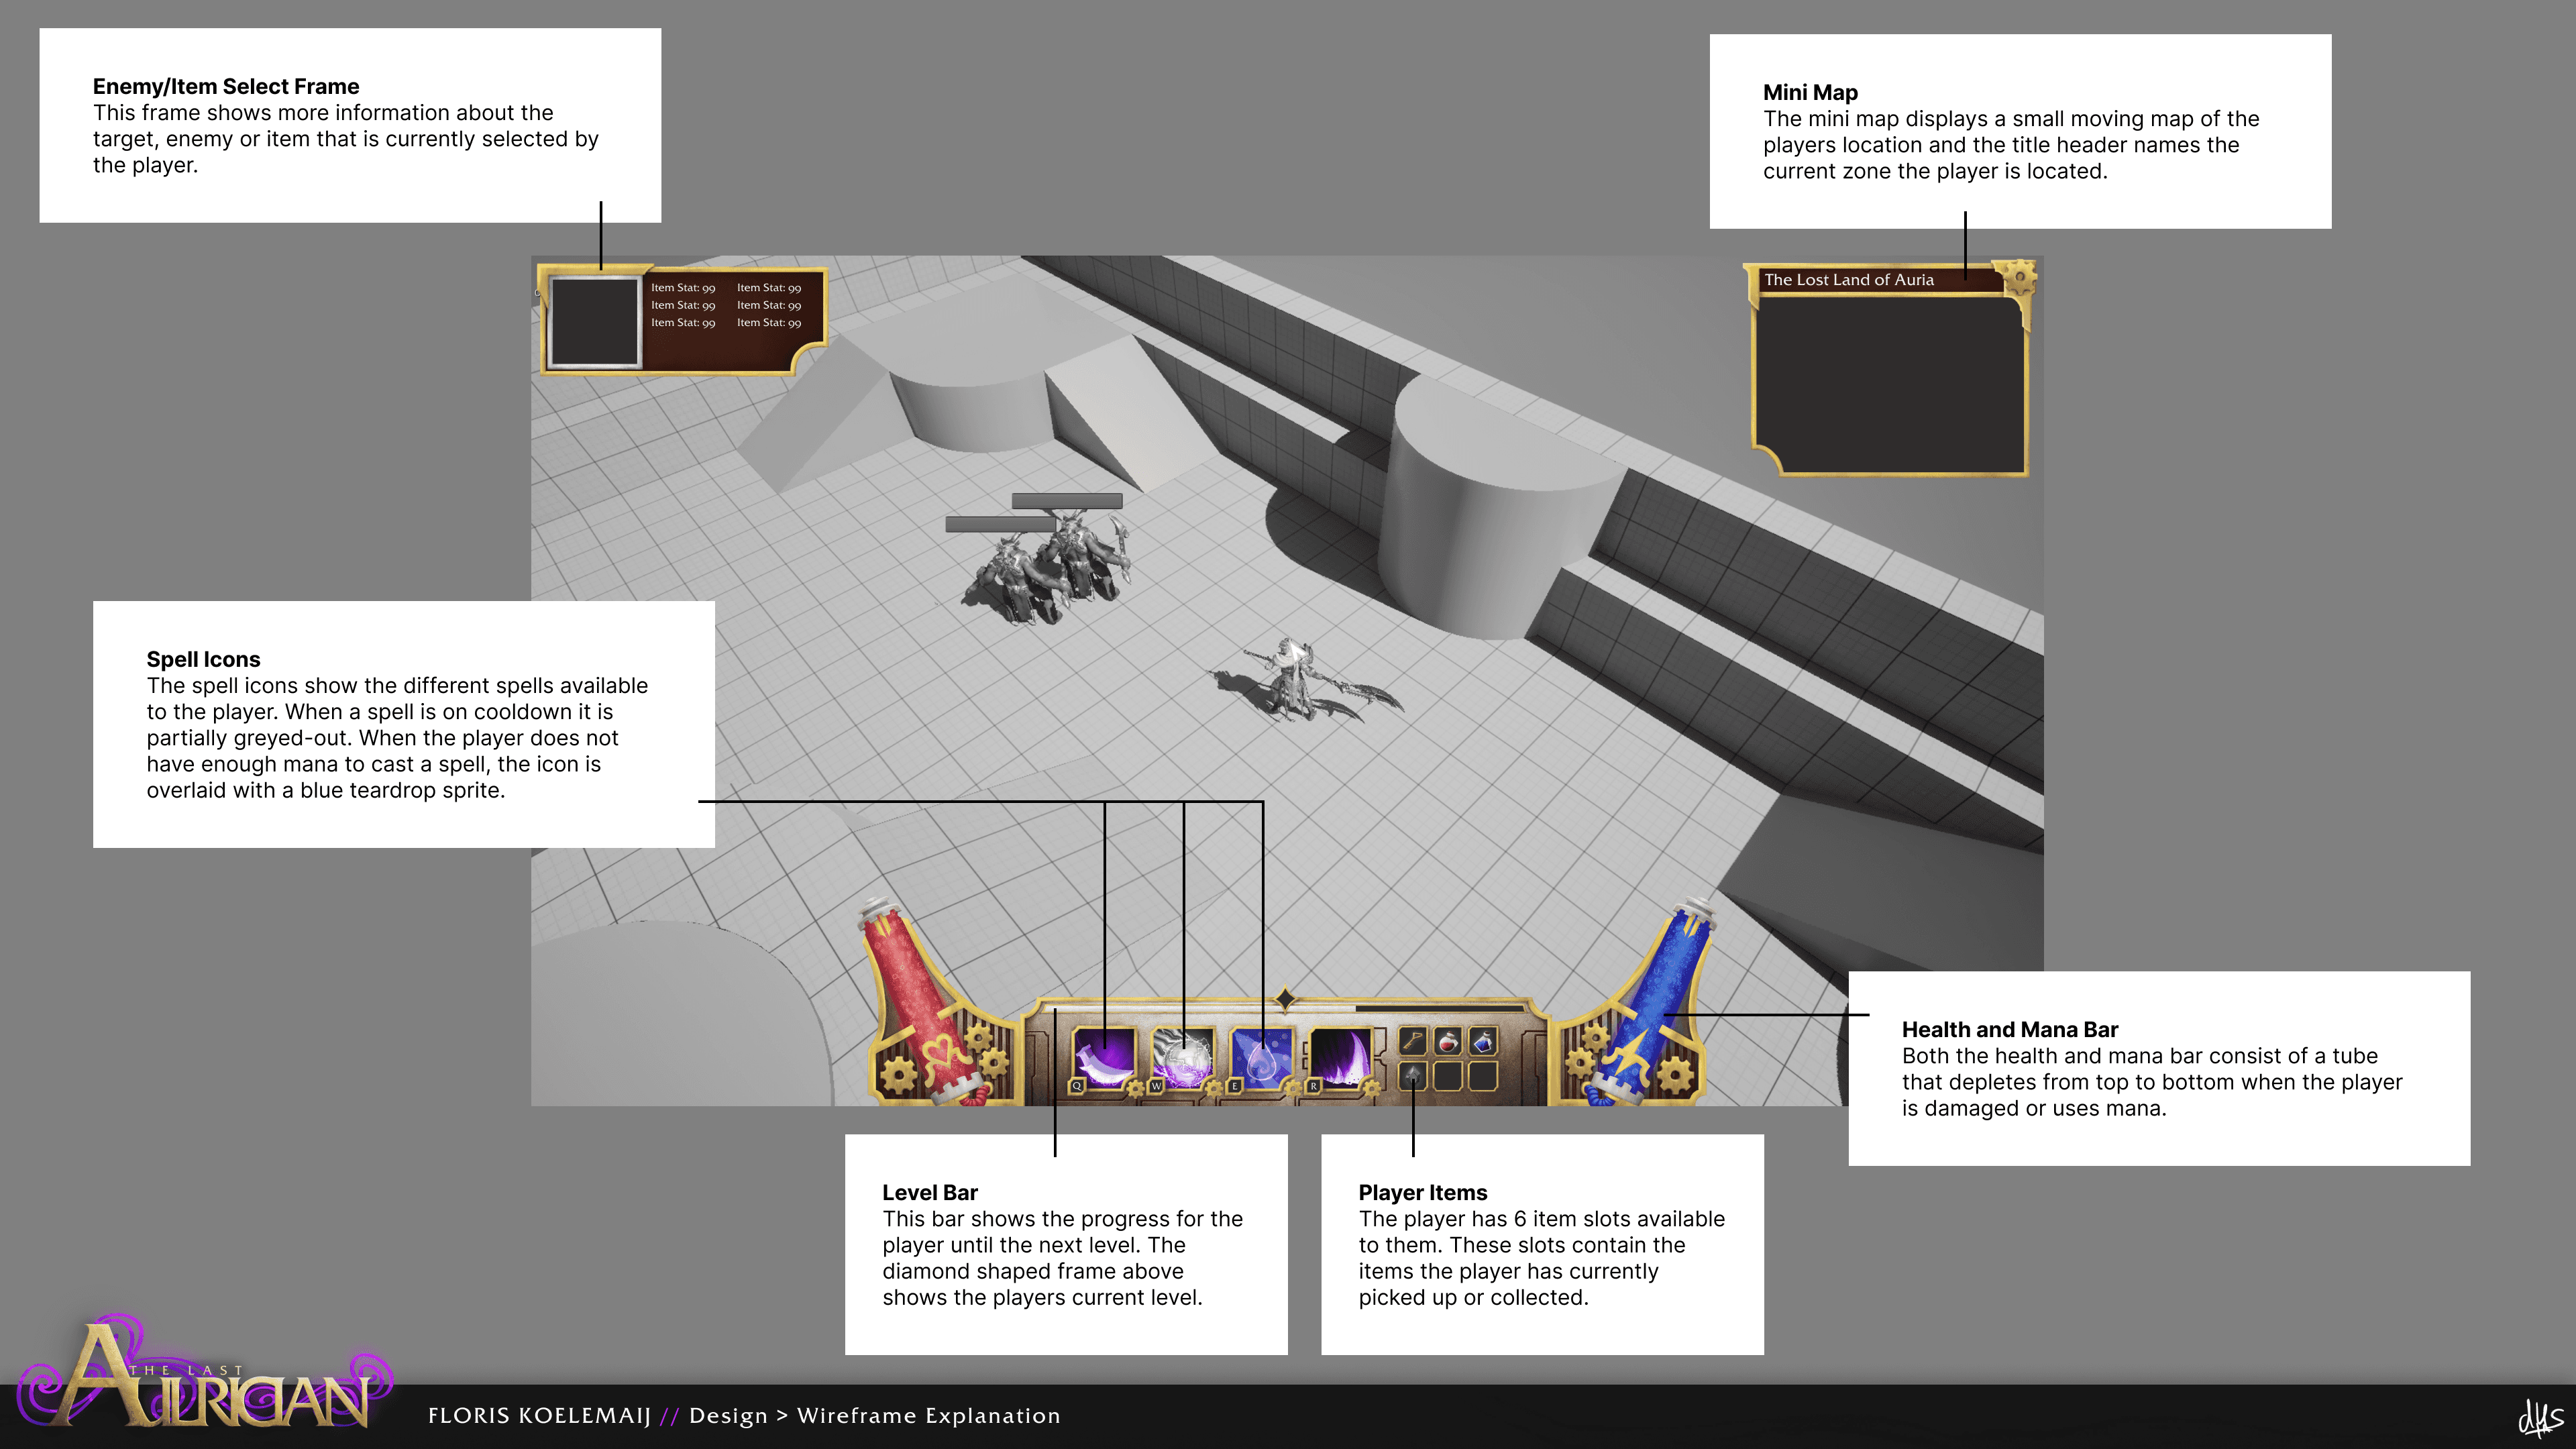Click the 'Level Bar' heading

click(x=930, y=1192)
